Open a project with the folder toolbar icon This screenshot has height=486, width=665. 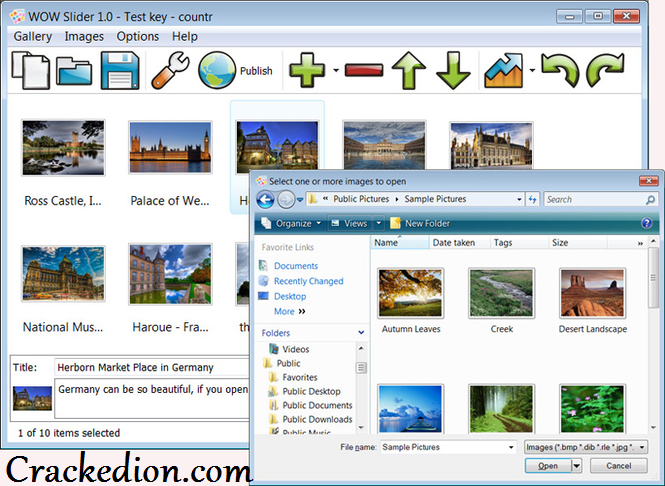(x=74, y=71)
